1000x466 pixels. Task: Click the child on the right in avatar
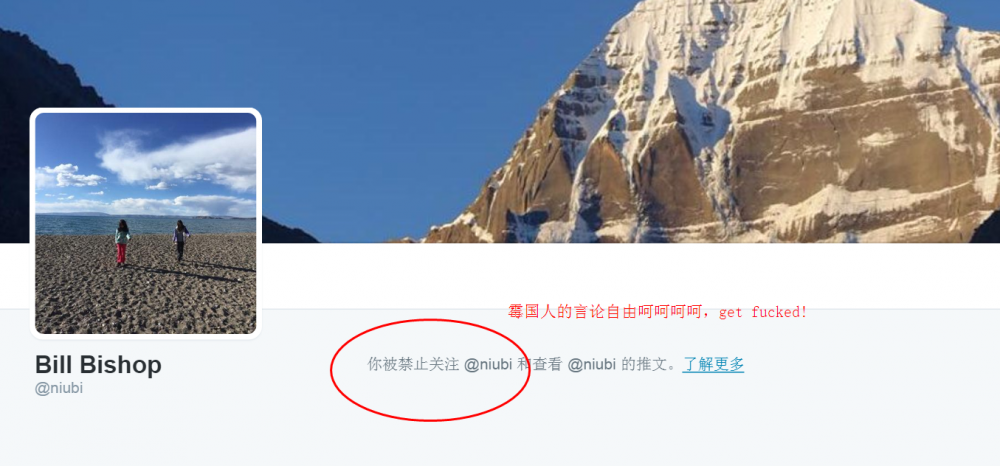pos(181,240)
